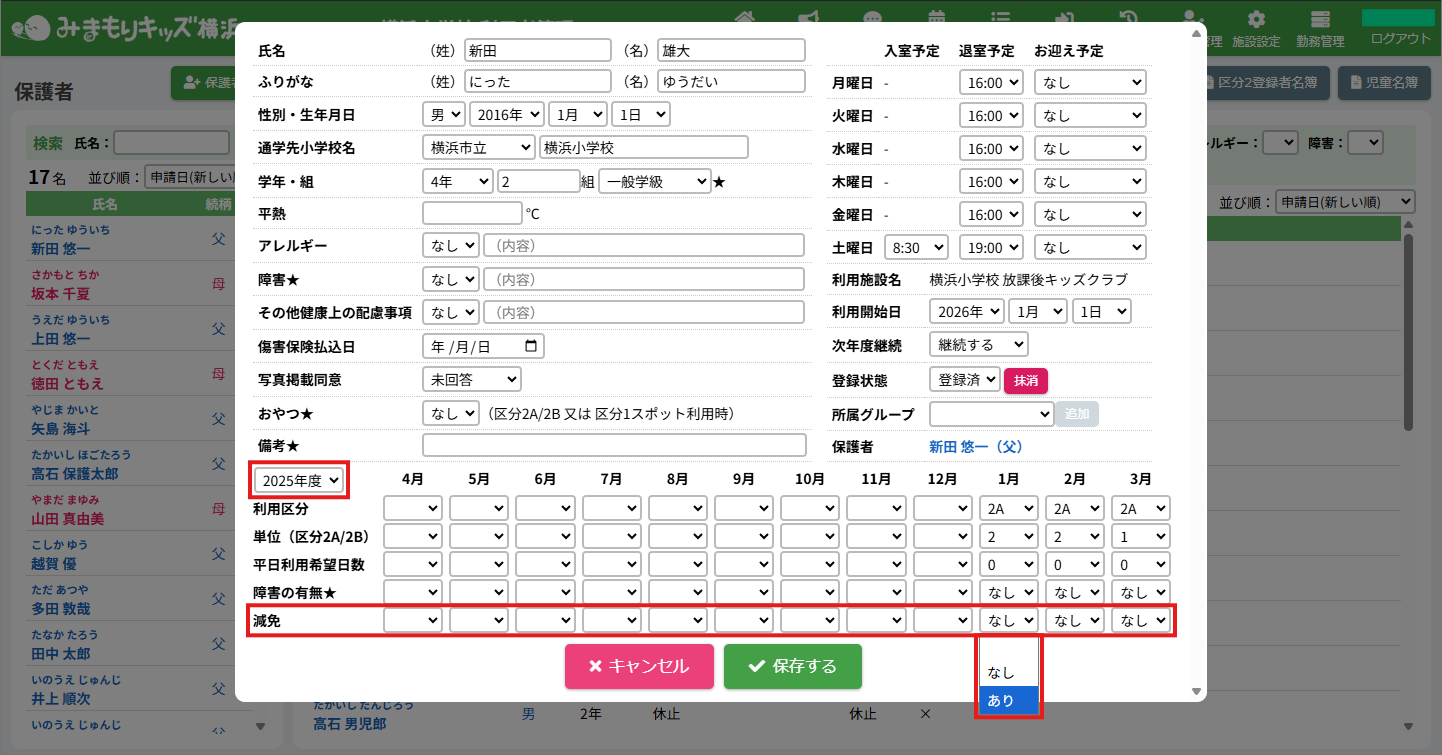The width and height of the screenshot is (1442, 755).
Task: Open the 次年度継続 dropdown
Action: (978, 345)
